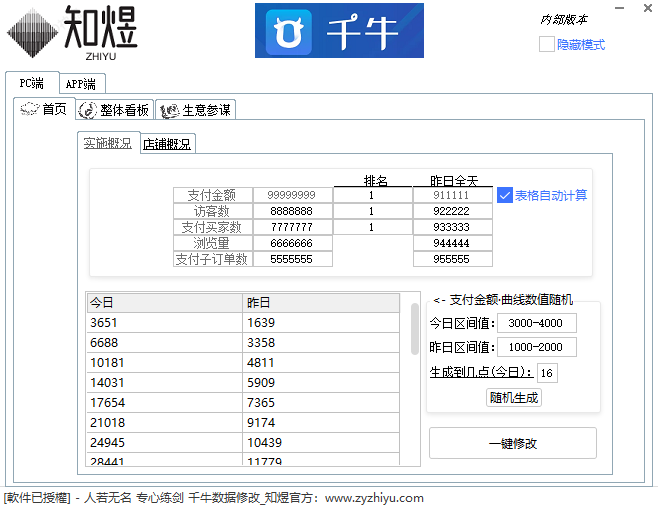This screenshot has width=658, height=508.
Task: Click the 昨日全天 field 944444
Action: click(x=452, y=243)
